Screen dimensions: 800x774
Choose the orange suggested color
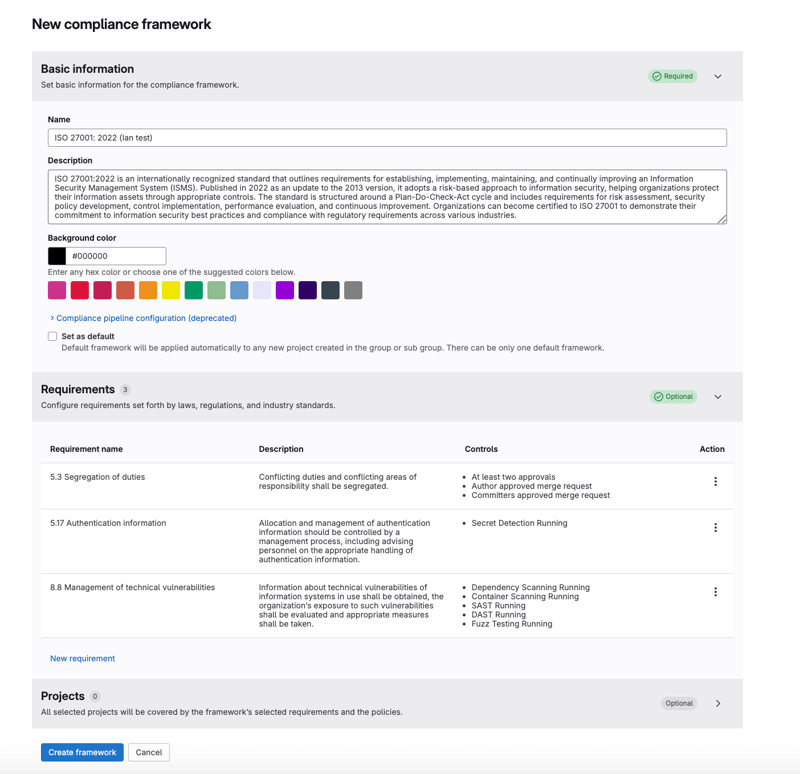click(x=148, y=290)
